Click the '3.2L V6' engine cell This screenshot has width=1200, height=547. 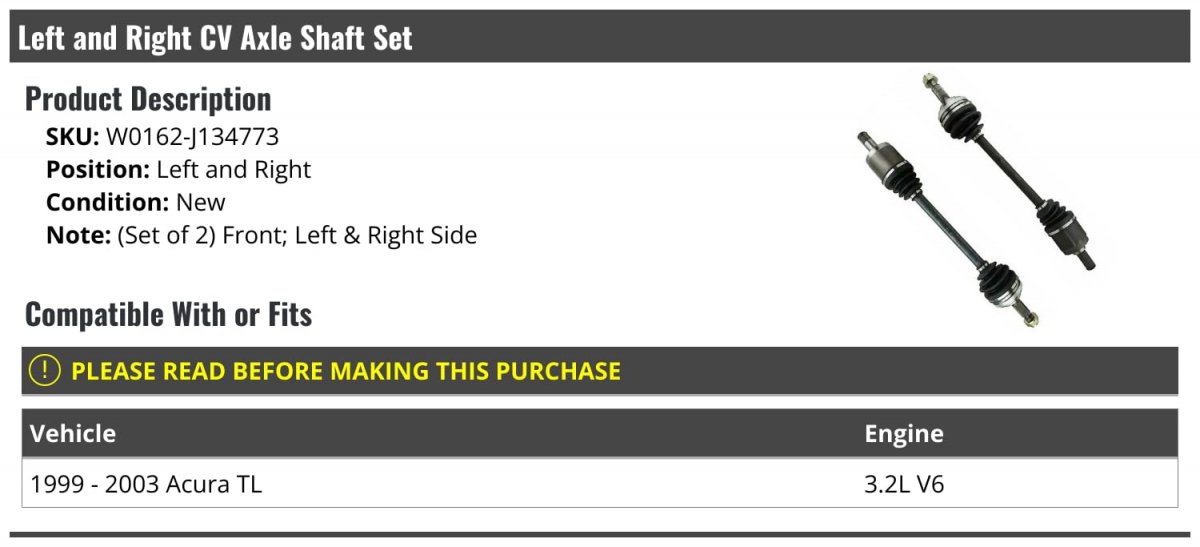coord(904,485)
